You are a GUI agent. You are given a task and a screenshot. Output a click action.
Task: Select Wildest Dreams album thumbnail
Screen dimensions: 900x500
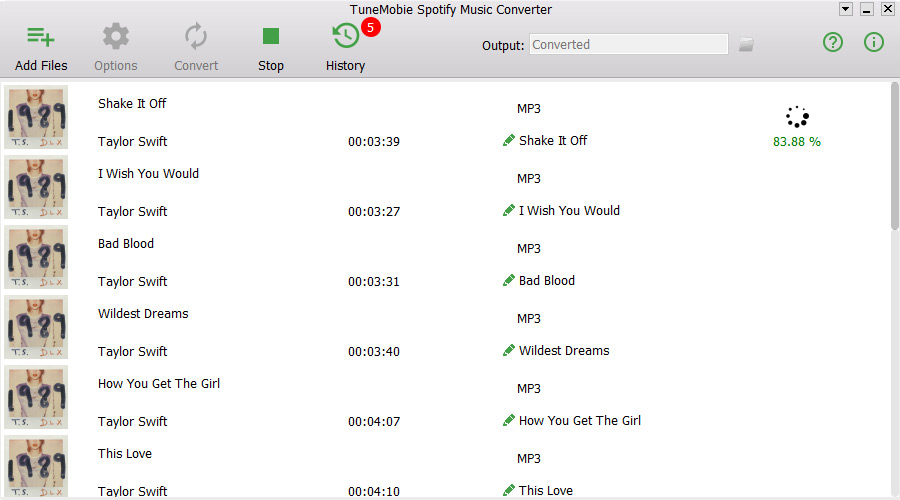pos(36,327)
